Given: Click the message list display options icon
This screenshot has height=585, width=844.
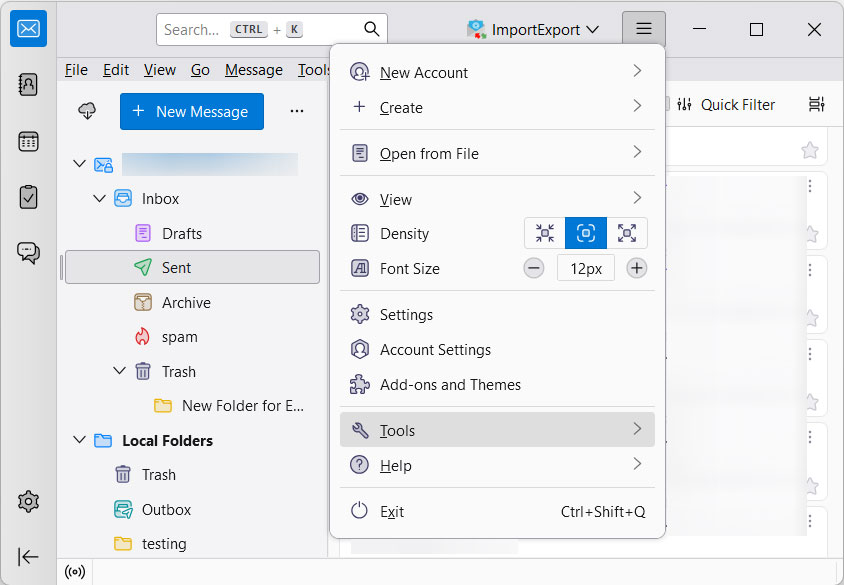Looking at the screenshot, I should [x=816, y=104].
